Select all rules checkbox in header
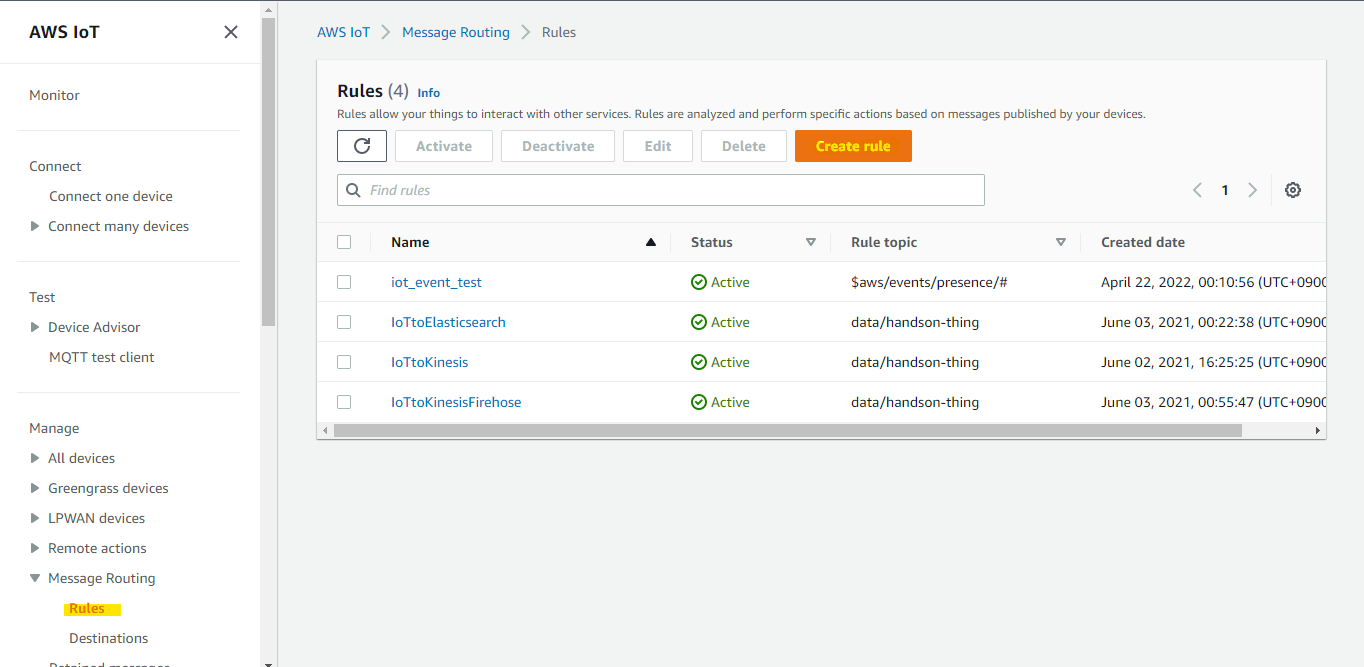 (x=344, y=242)
